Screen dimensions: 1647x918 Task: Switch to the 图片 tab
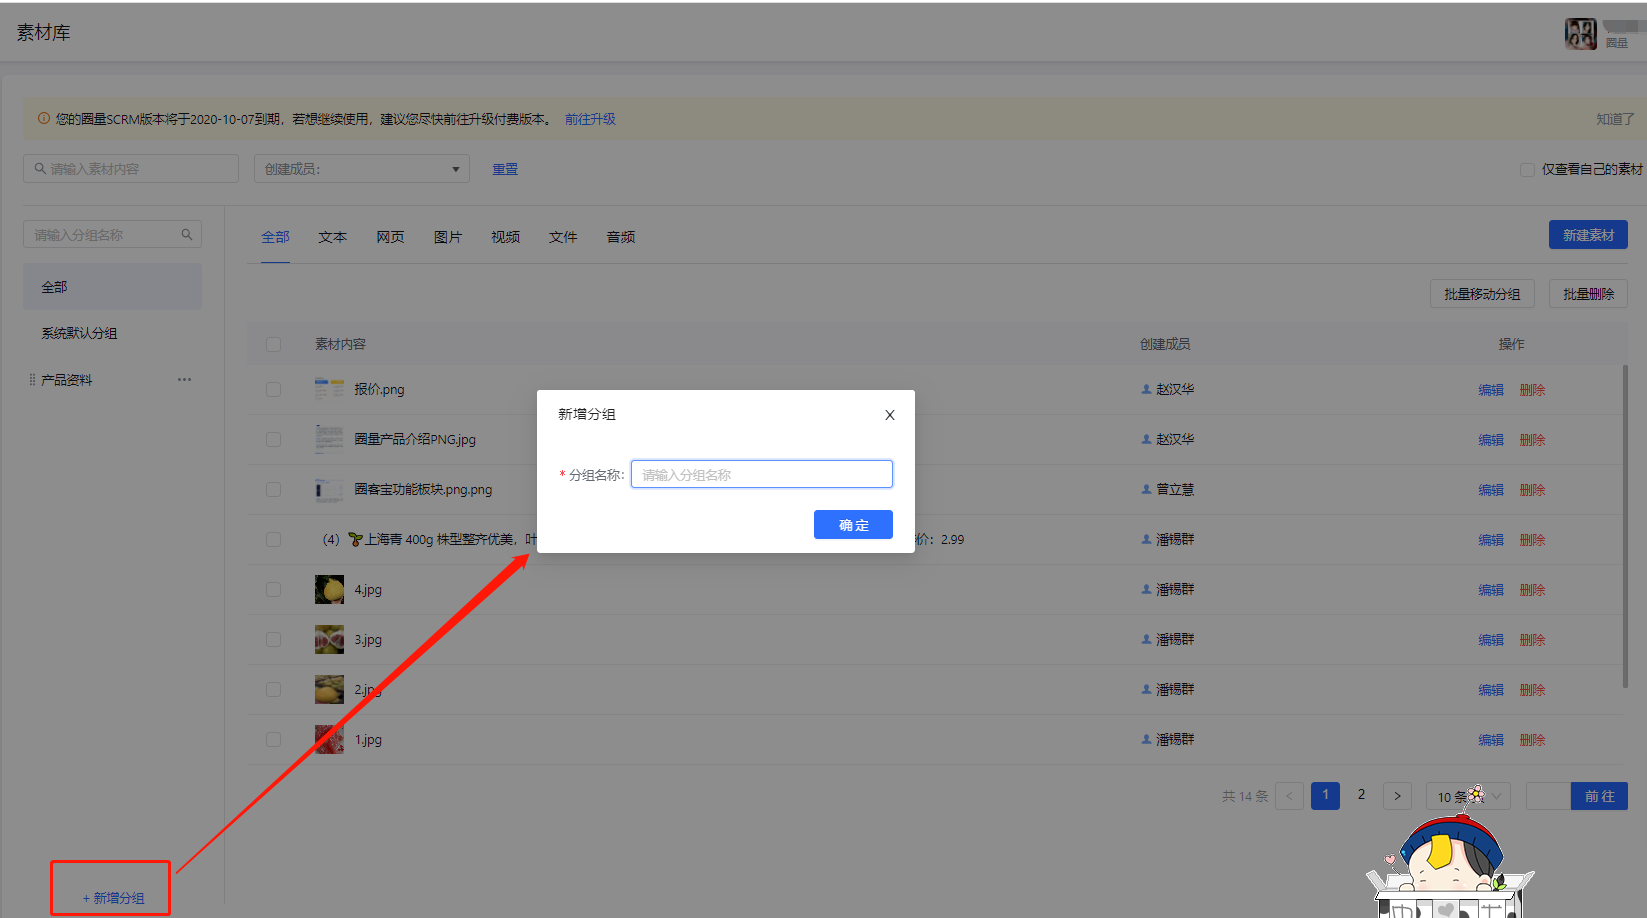447,237
